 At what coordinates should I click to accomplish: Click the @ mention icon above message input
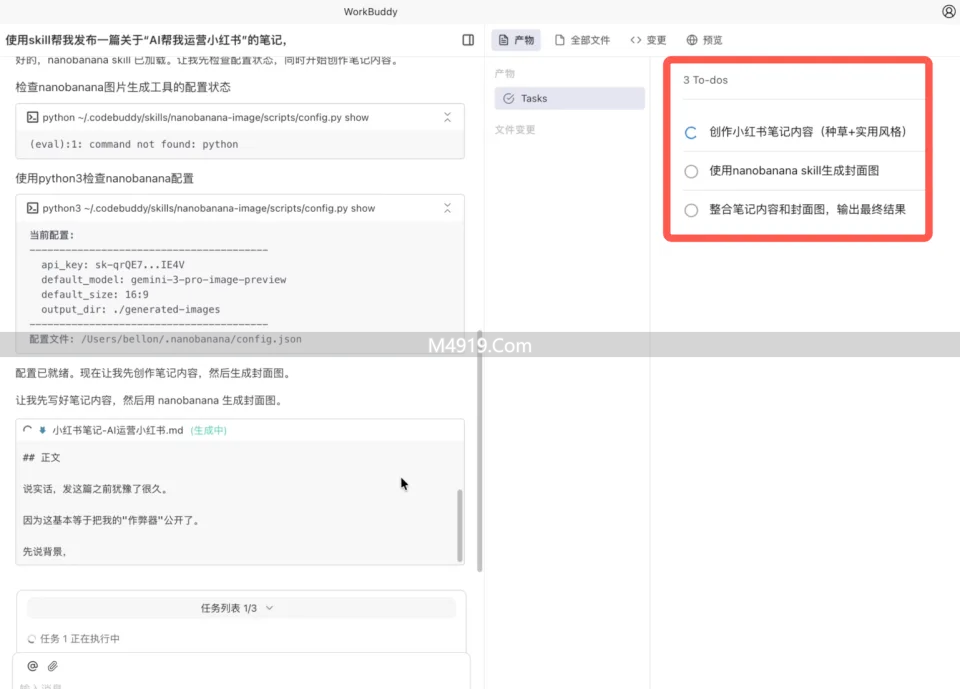[31, 666]
